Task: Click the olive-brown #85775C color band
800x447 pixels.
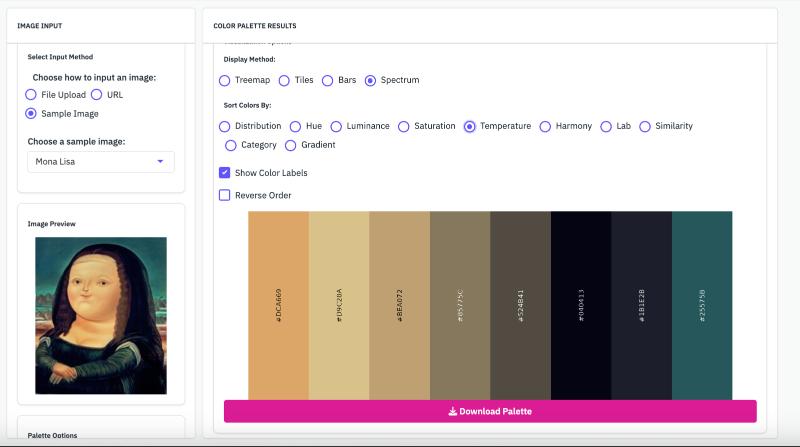Action: [460, 305]
